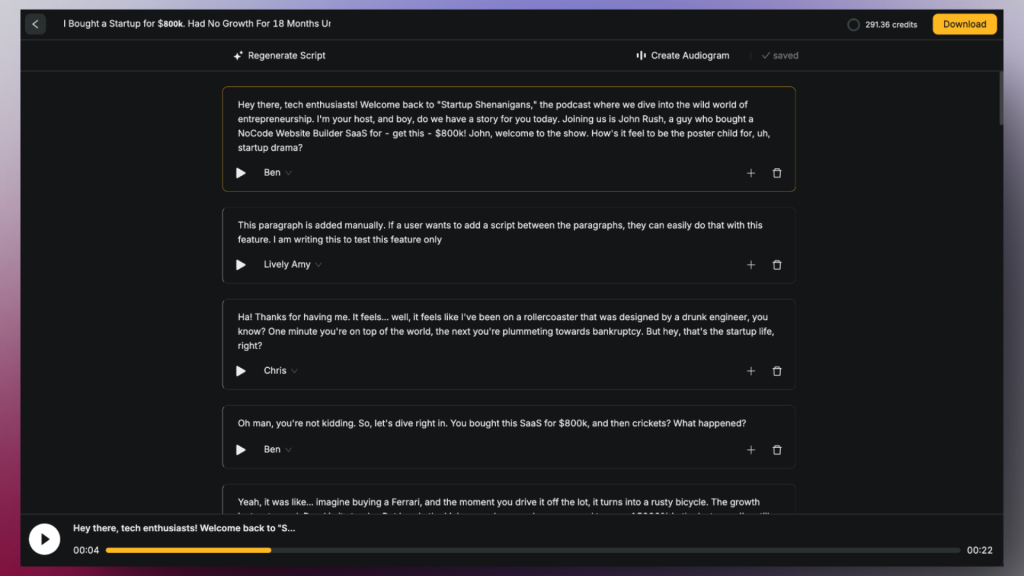Toggle main playback in bottom player
Screen dimensions: 1024x576
44,539
